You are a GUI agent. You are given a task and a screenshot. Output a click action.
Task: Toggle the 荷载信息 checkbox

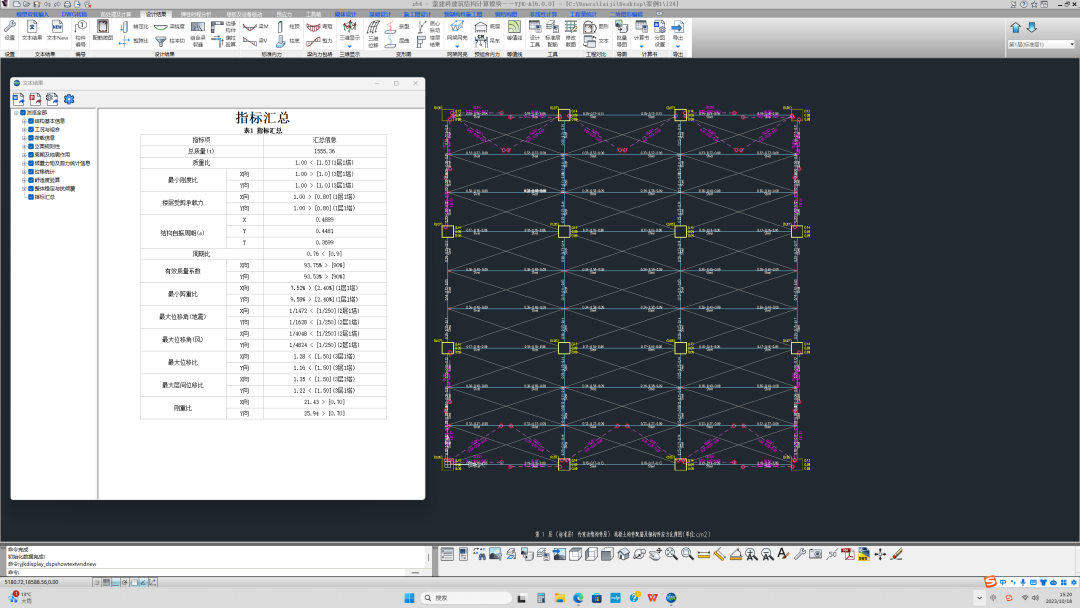31,138
